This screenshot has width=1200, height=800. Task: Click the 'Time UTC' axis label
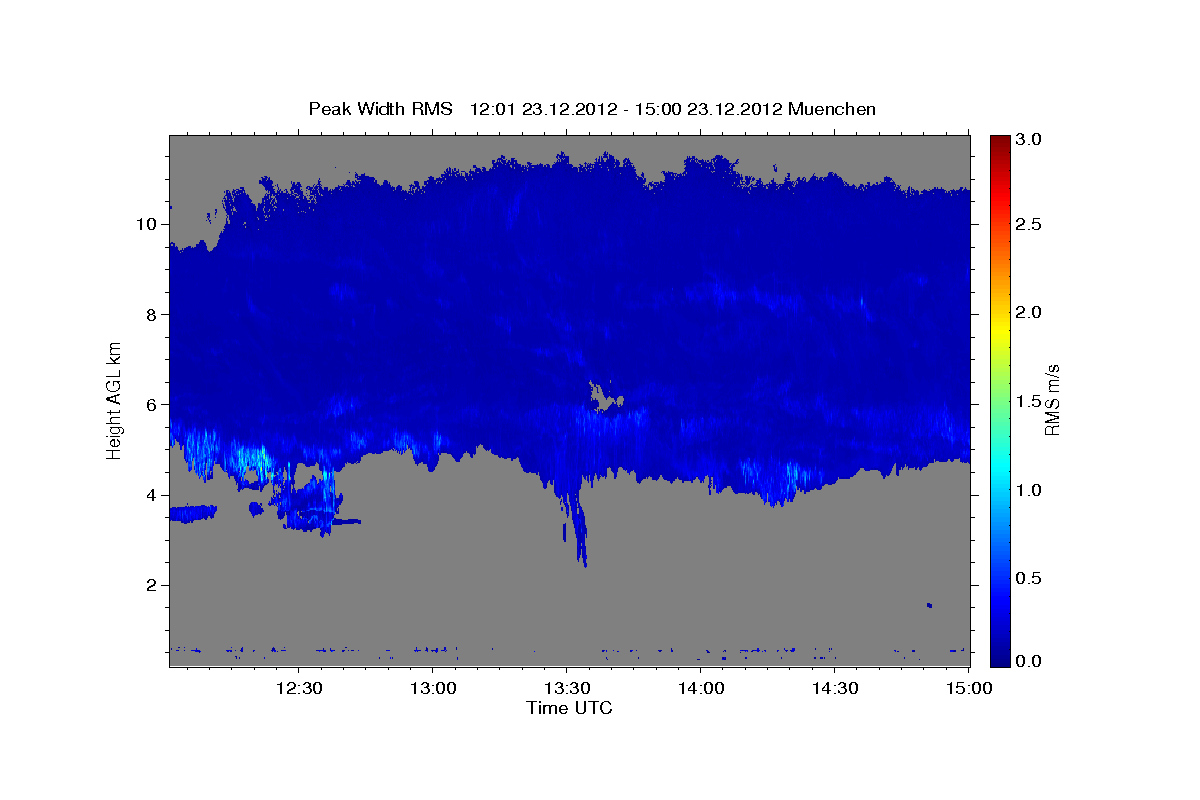pyautogui.click(x=569, y=708)
